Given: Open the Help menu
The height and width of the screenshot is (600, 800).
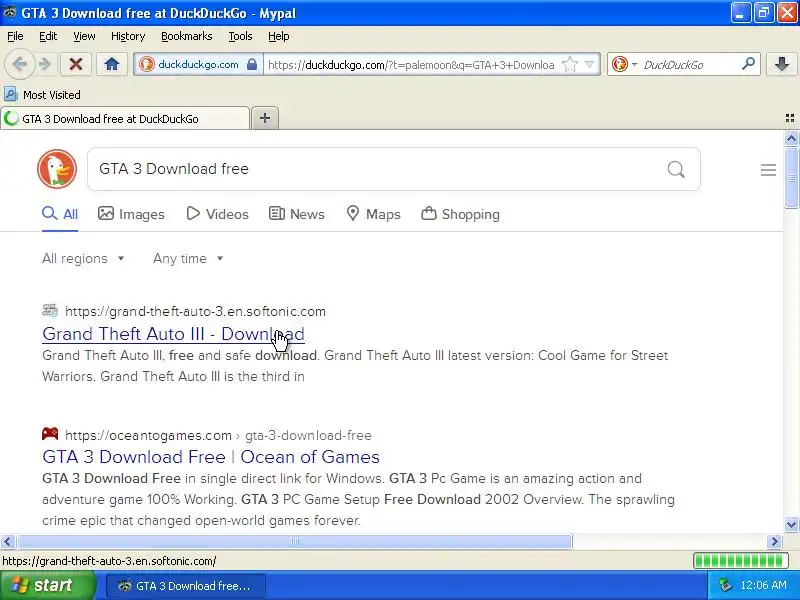Looking at the screenshot, I should click(x=279, y=36).
